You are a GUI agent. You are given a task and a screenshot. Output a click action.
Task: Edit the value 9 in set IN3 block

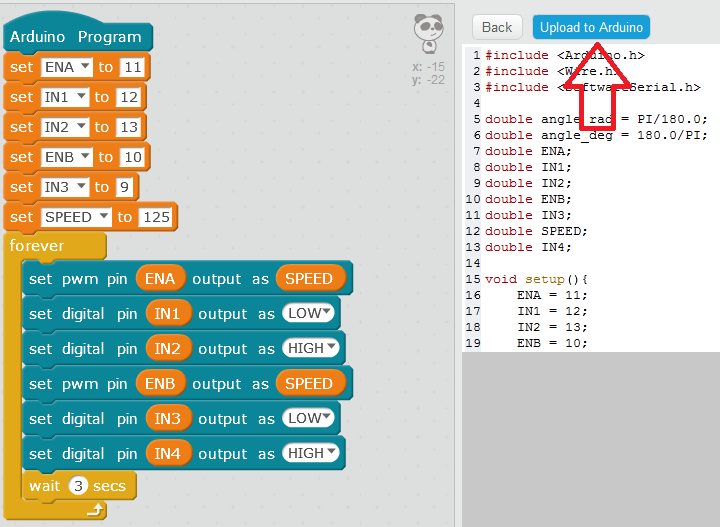(124, 187)
